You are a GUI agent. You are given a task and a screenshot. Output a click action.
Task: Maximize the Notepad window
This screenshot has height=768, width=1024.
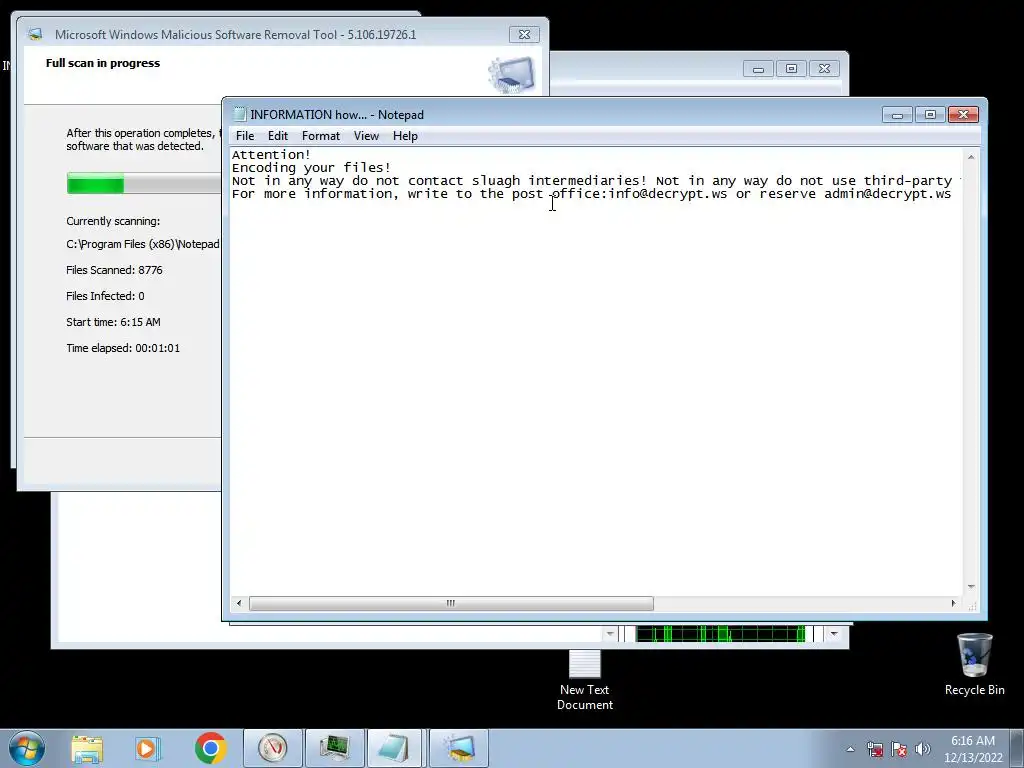[x=931, y=115]
